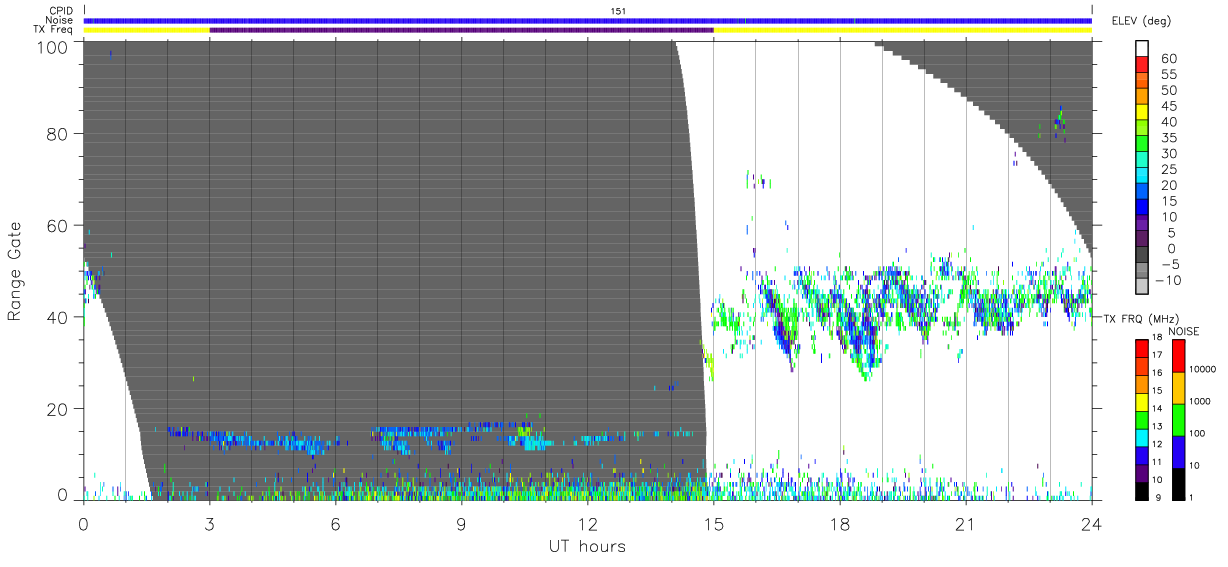This screenshot has height=567, width=1228.
Task: Click the 9 tick on UT hours axis
Action: pos(461,522)
